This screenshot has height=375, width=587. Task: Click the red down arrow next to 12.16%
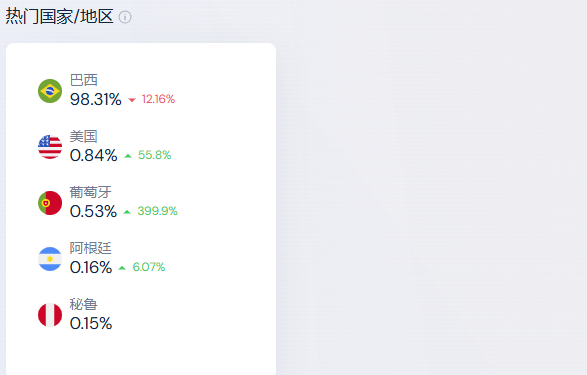click(132, 100)
